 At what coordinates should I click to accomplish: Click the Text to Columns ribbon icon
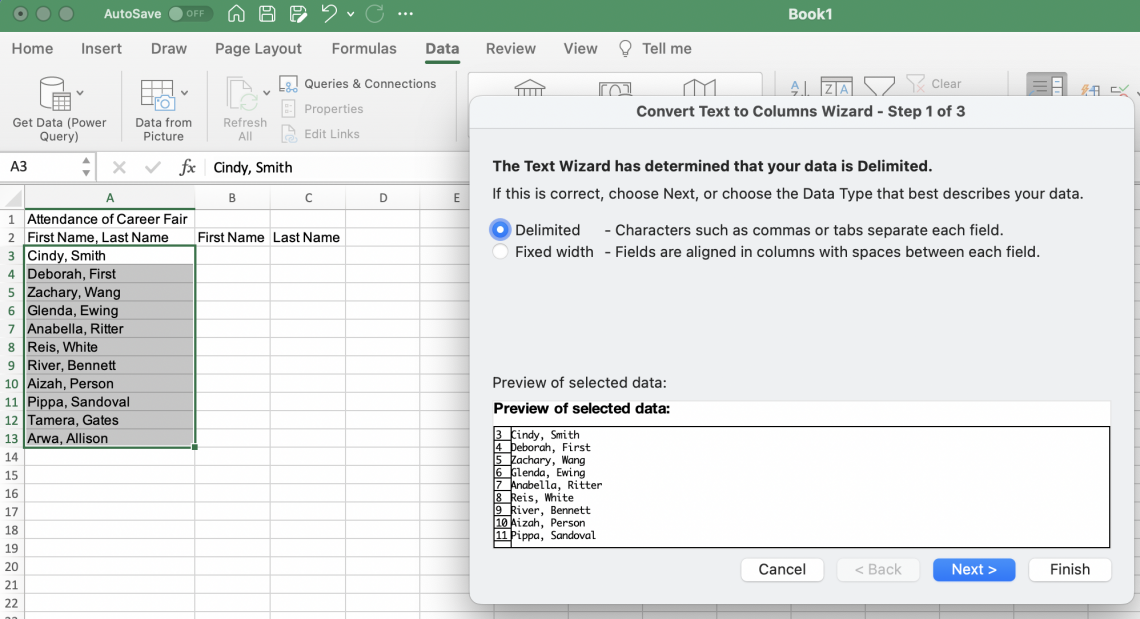(x=1047, y=88)
